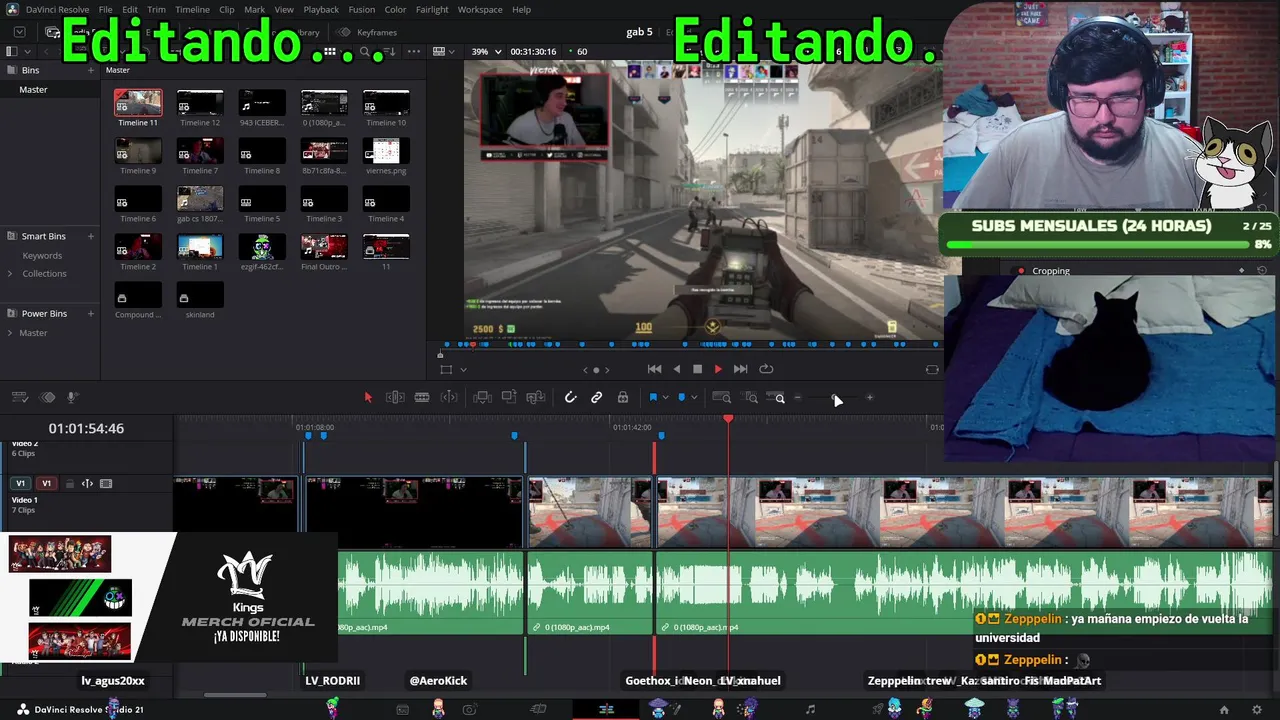Open the Trim menu

pyautogui.click(x=157, y=9)
